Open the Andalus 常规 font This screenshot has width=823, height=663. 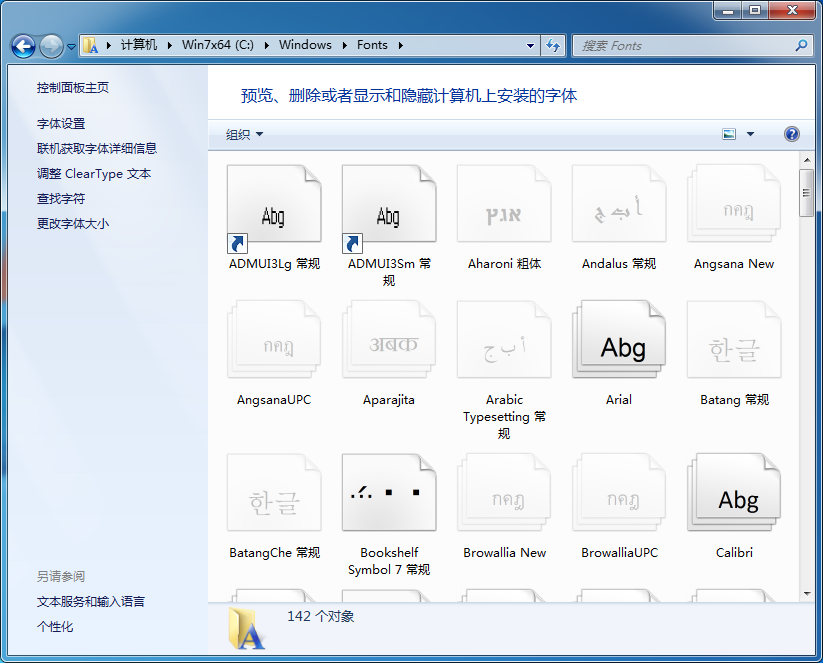pyautogui.click(x=618, y=205)
